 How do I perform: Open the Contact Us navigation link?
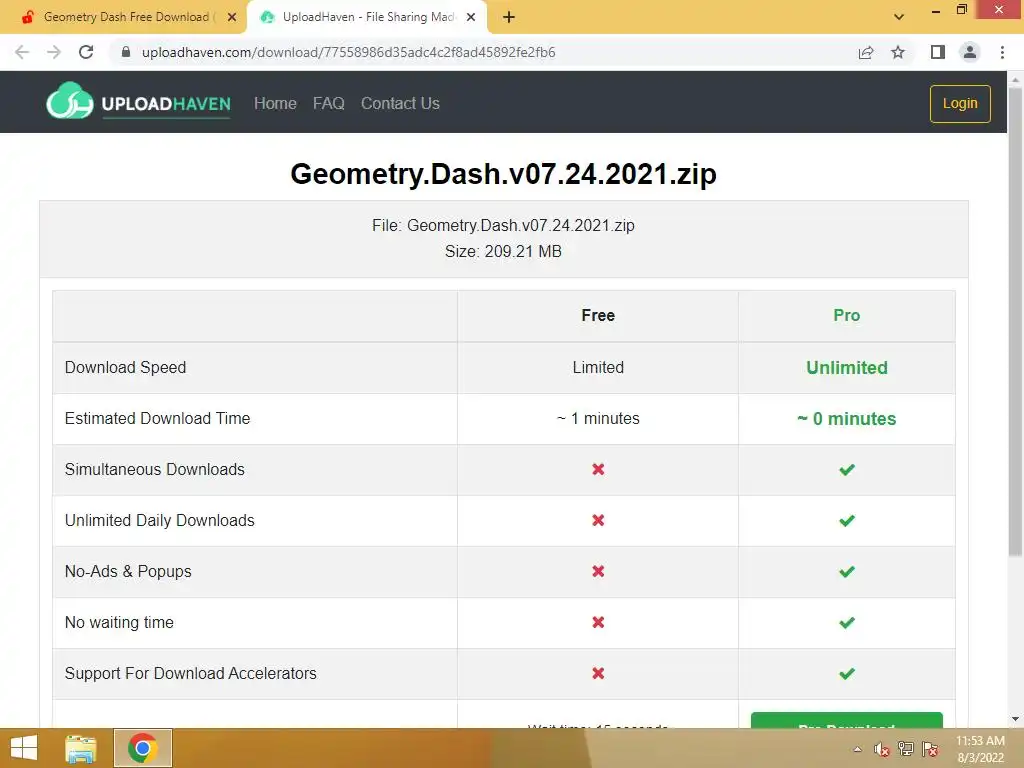[x=400, y=103]
